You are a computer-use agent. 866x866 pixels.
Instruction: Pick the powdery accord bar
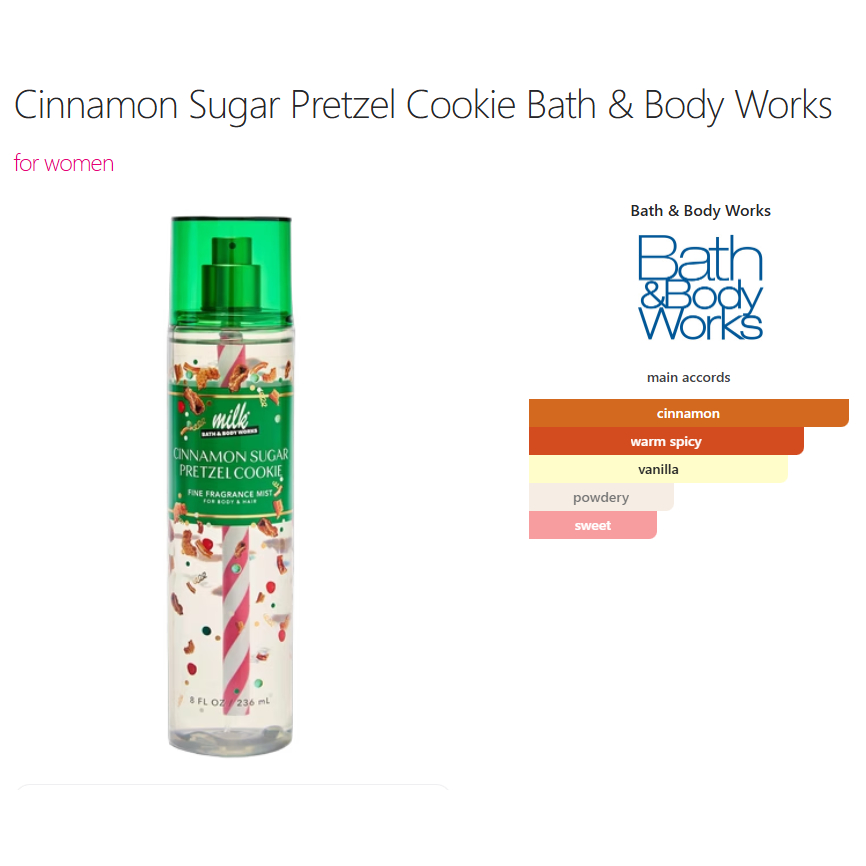601,498
